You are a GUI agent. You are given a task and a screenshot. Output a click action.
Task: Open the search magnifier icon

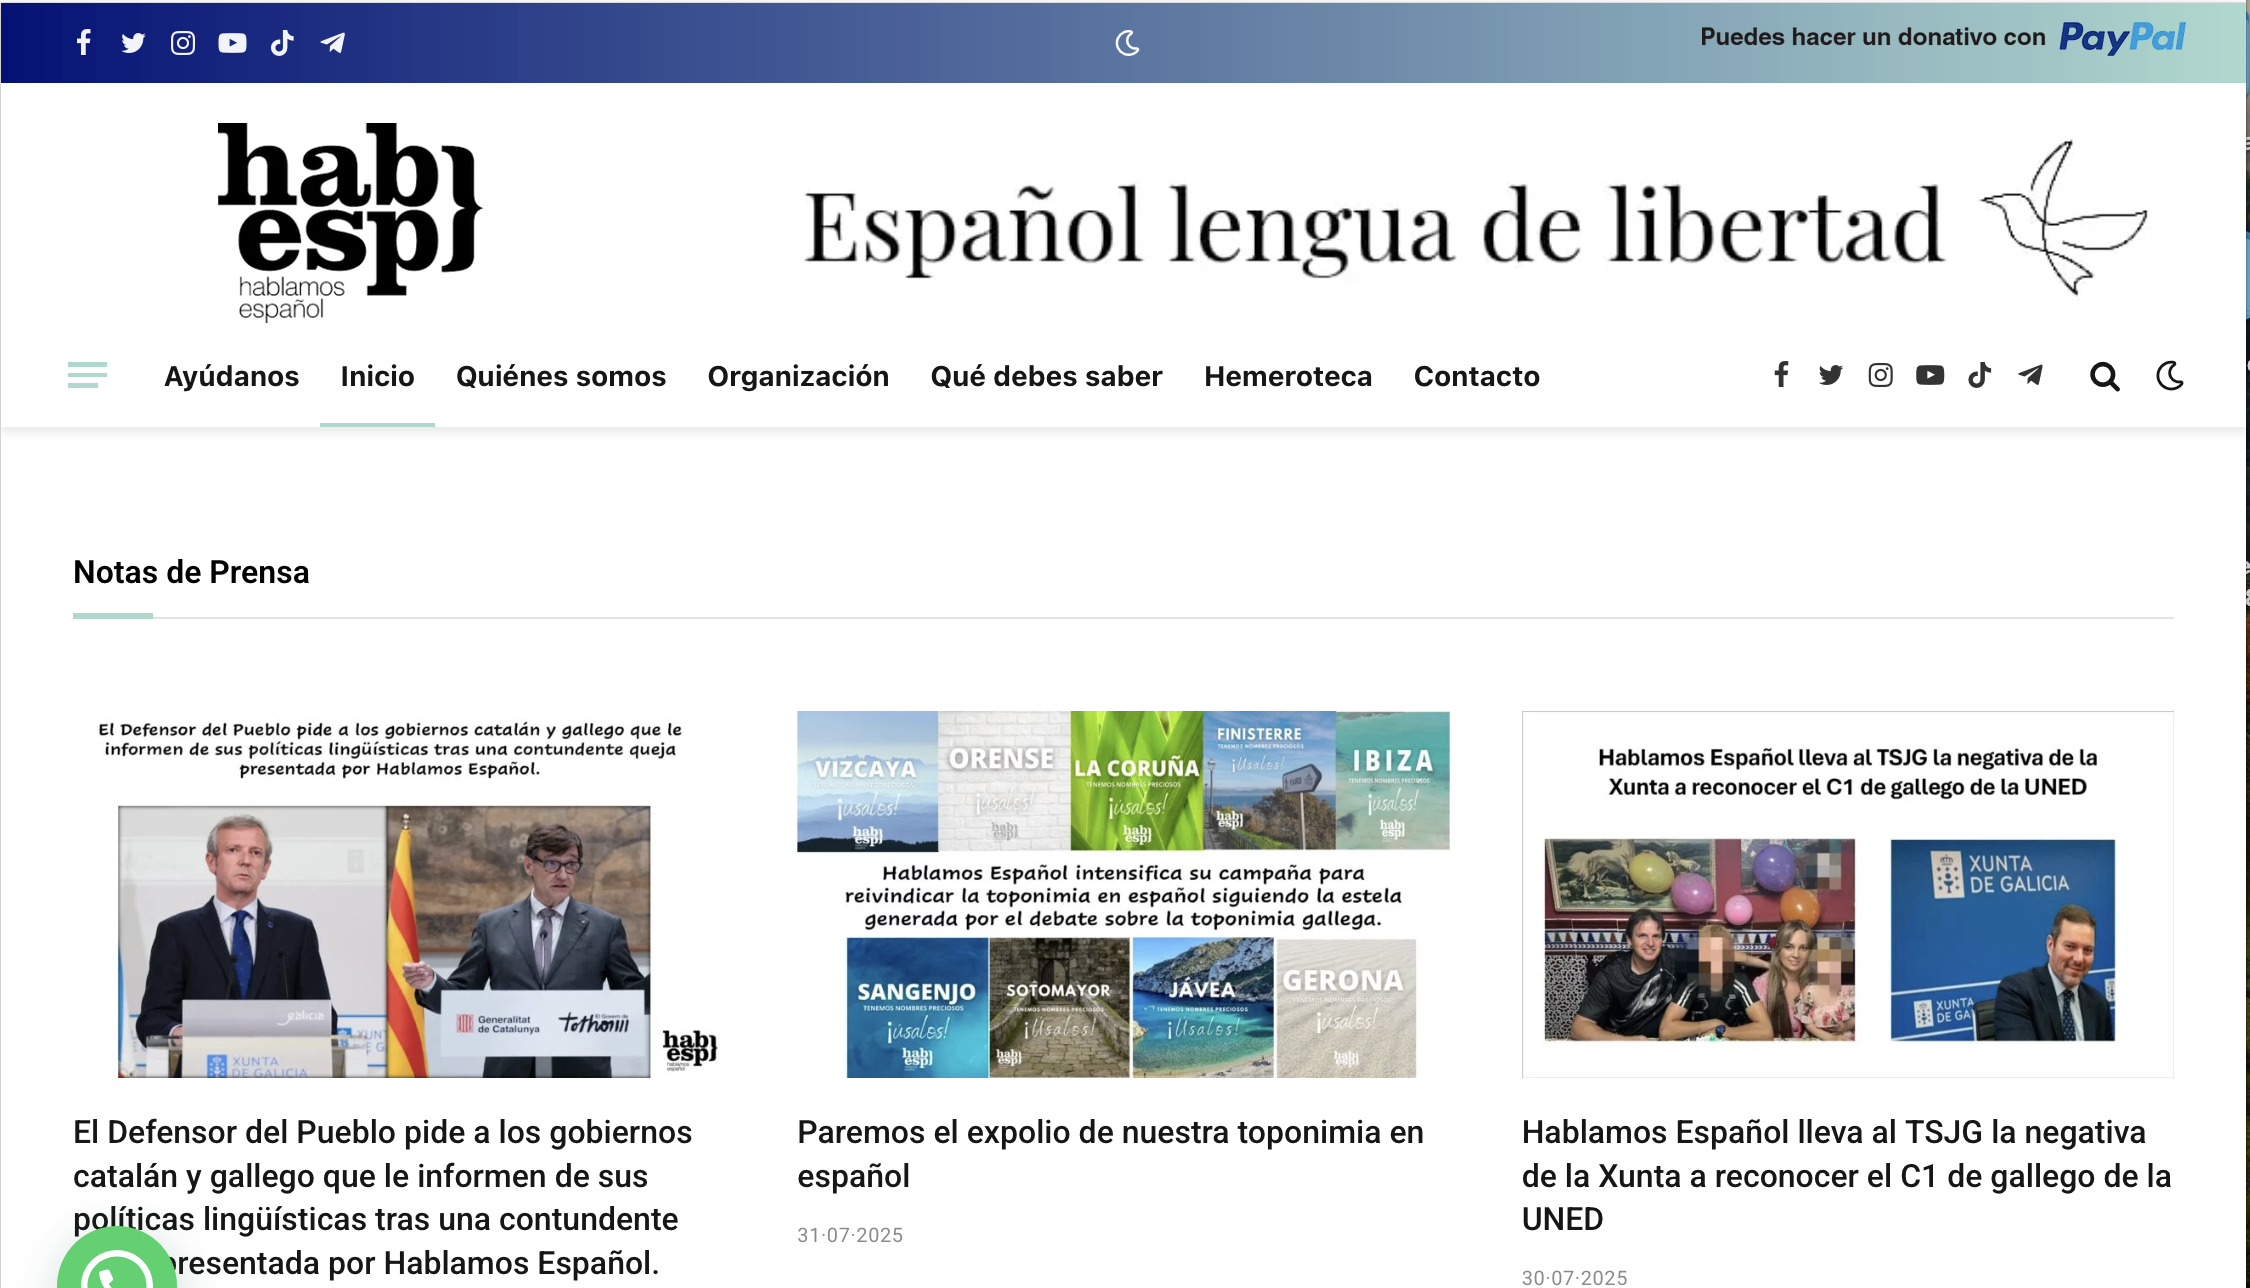coord(2104,376)
